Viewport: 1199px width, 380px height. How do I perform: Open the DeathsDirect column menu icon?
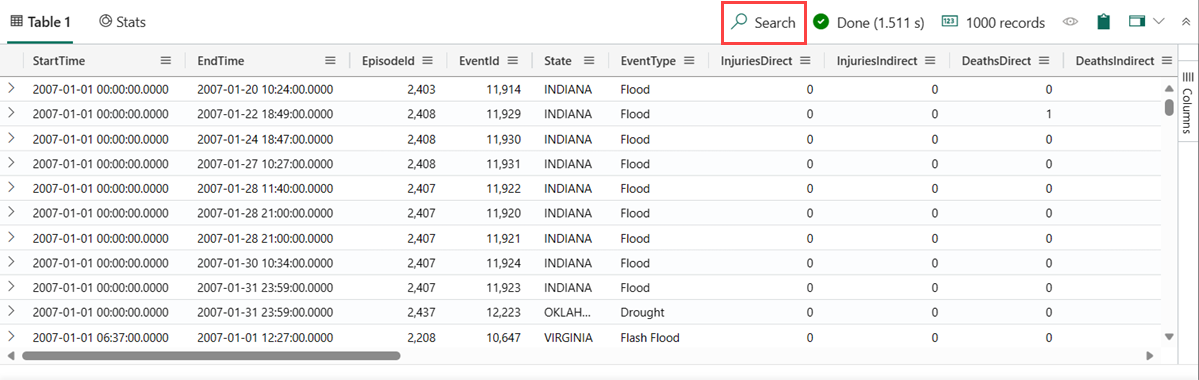pyautogui.click(x=1044, y=60)
